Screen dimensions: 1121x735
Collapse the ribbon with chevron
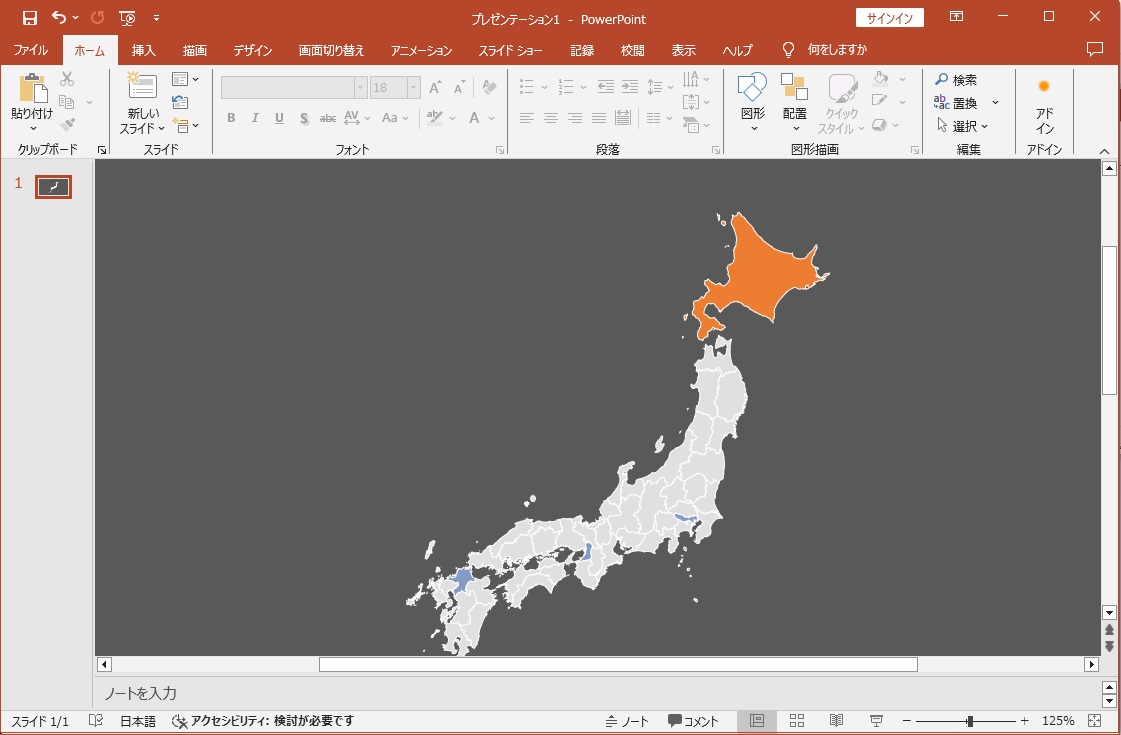pos(1104,151)
